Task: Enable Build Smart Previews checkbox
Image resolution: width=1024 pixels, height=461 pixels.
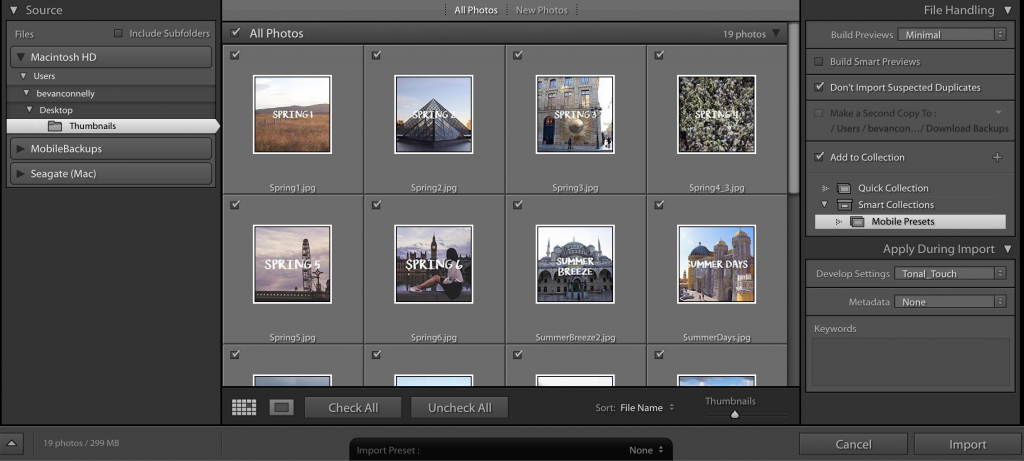Action: [818, 61]
